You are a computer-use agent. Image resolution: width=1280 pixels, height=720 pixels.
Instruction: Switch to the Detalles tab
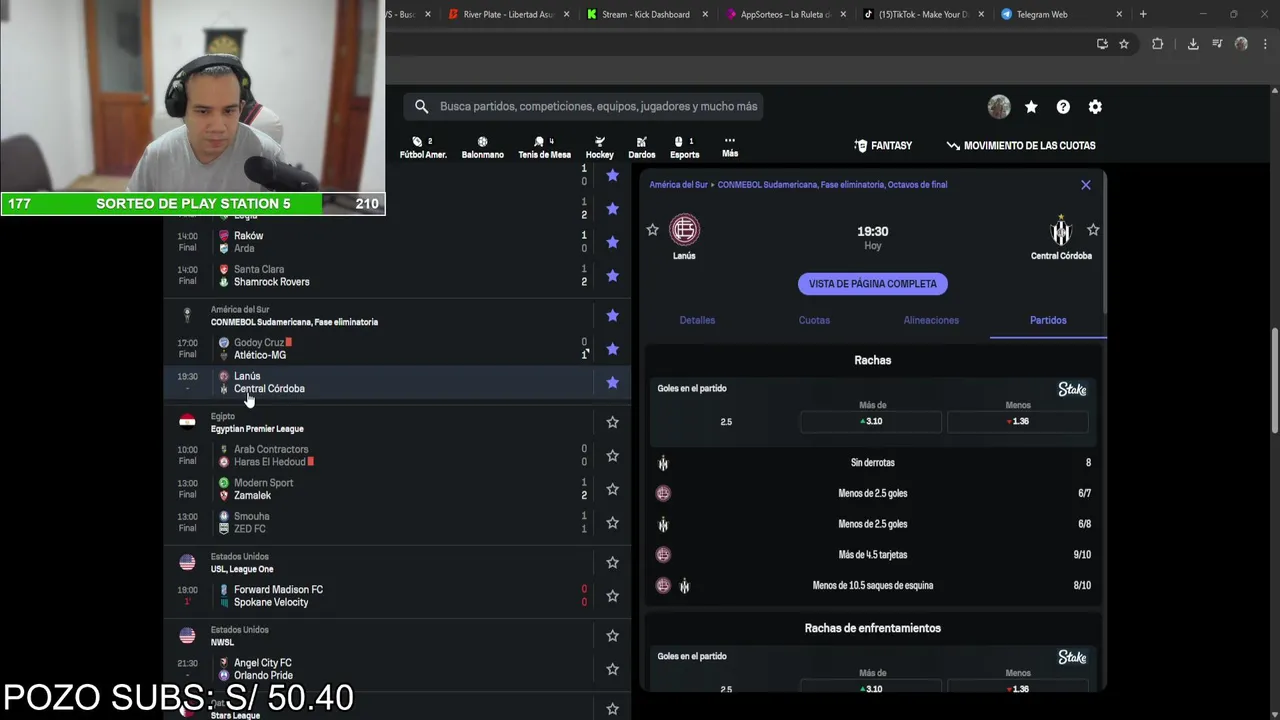pyautogui.click(x=697, y=320)
